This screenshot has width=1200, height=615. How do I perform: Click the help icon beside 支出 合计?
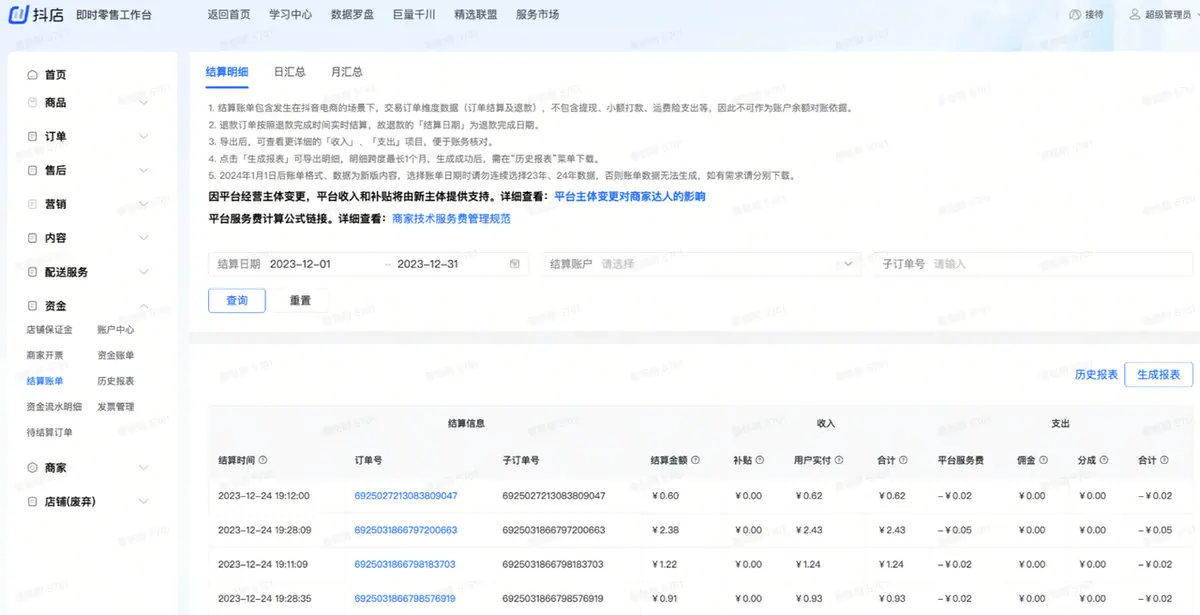[x=1165, y=460]
